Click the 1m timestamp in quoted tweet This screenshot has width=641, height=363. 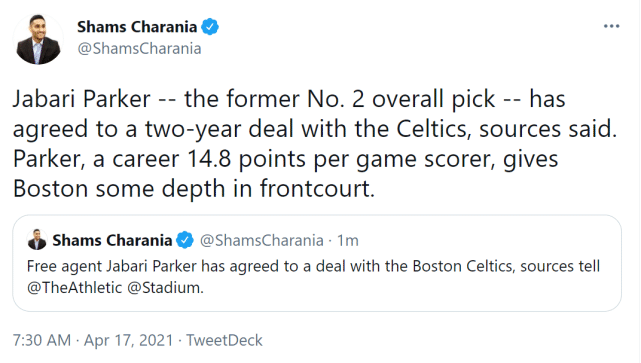click(x=347, y=240)
